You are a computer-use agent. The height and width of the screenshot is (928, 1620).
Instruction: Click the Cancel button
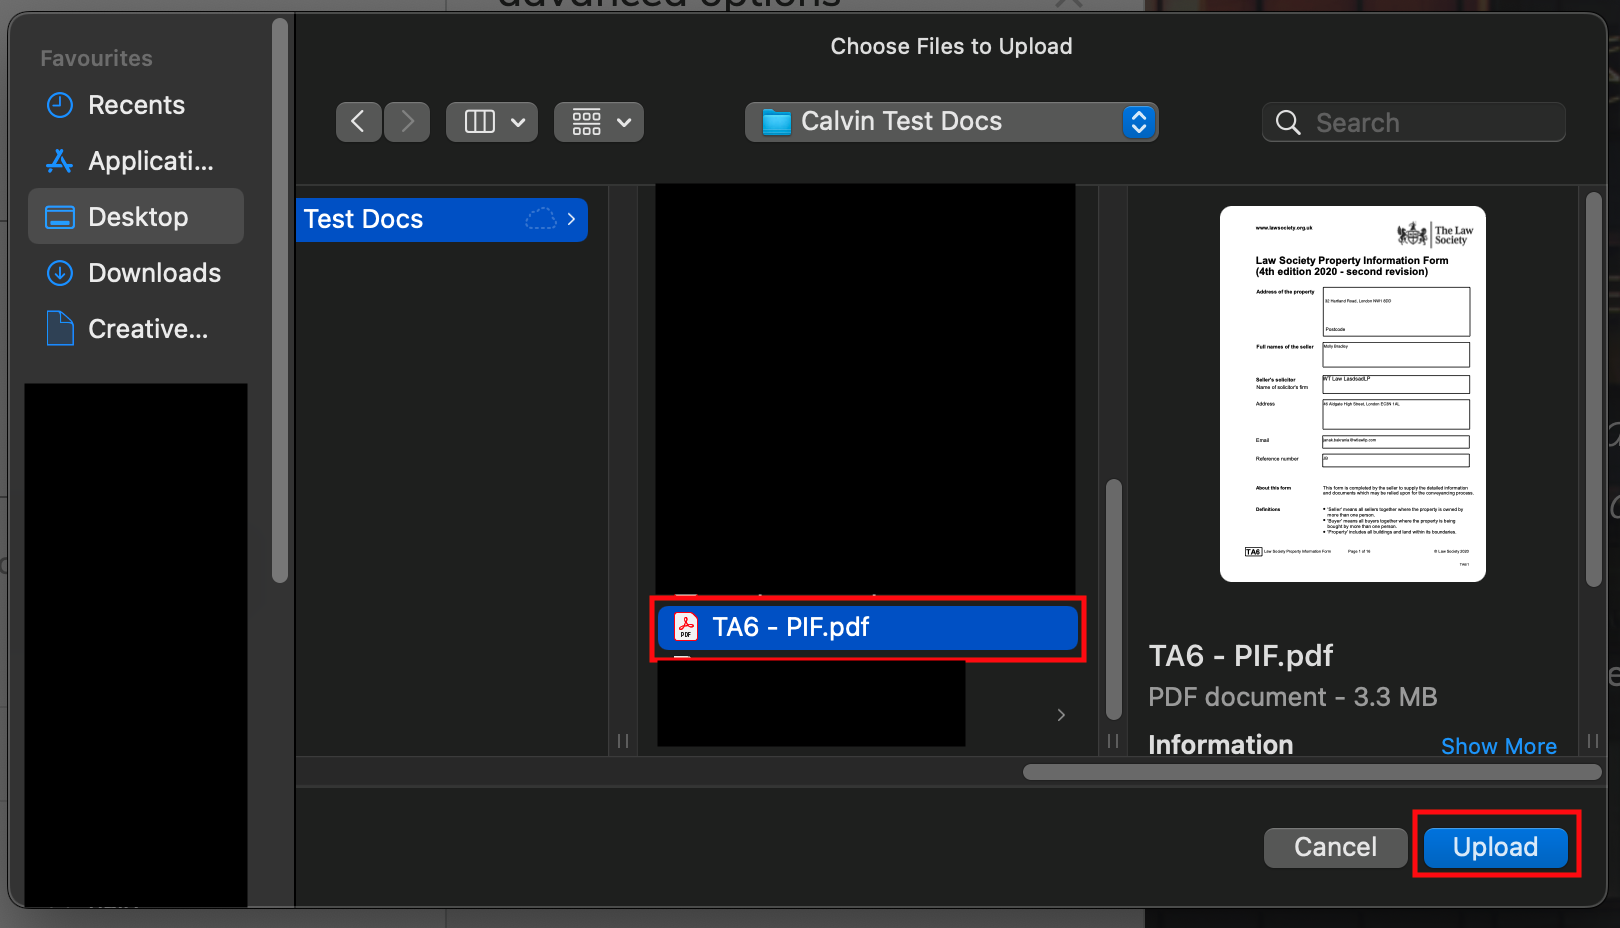(1335, 847)
